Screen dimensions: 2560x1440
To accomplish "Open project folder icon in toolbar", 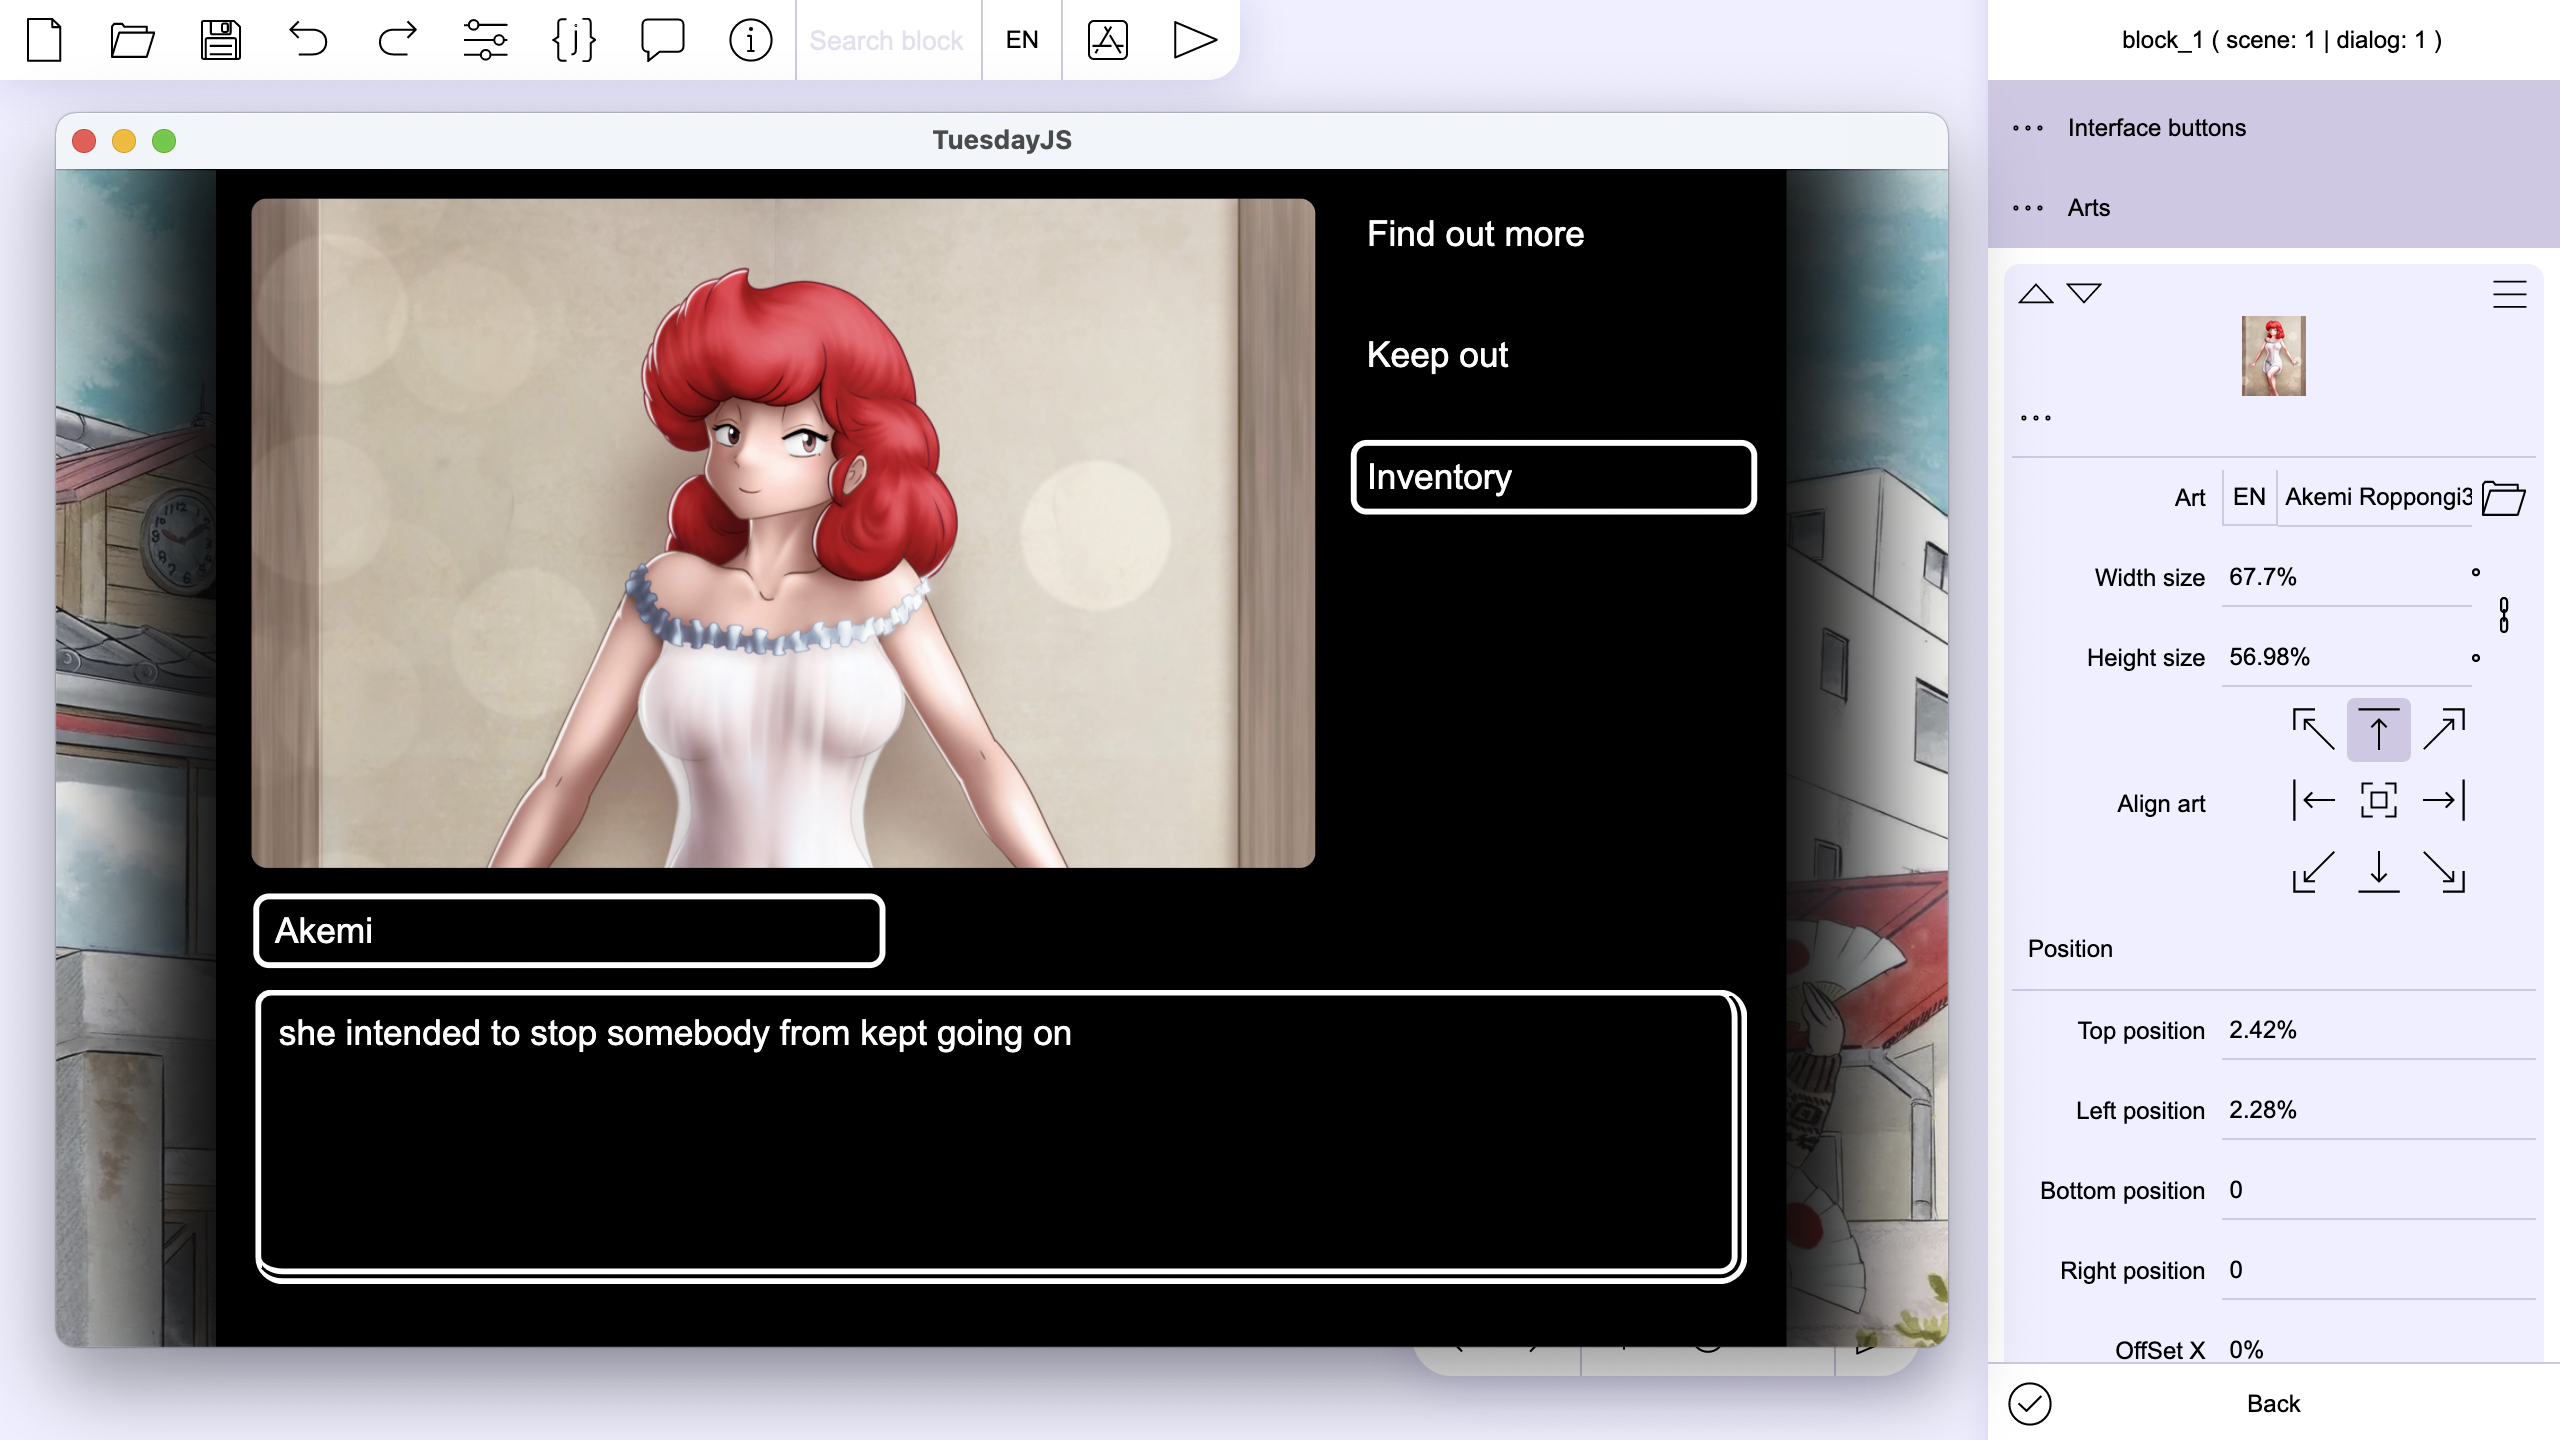I will coord(132,40).
